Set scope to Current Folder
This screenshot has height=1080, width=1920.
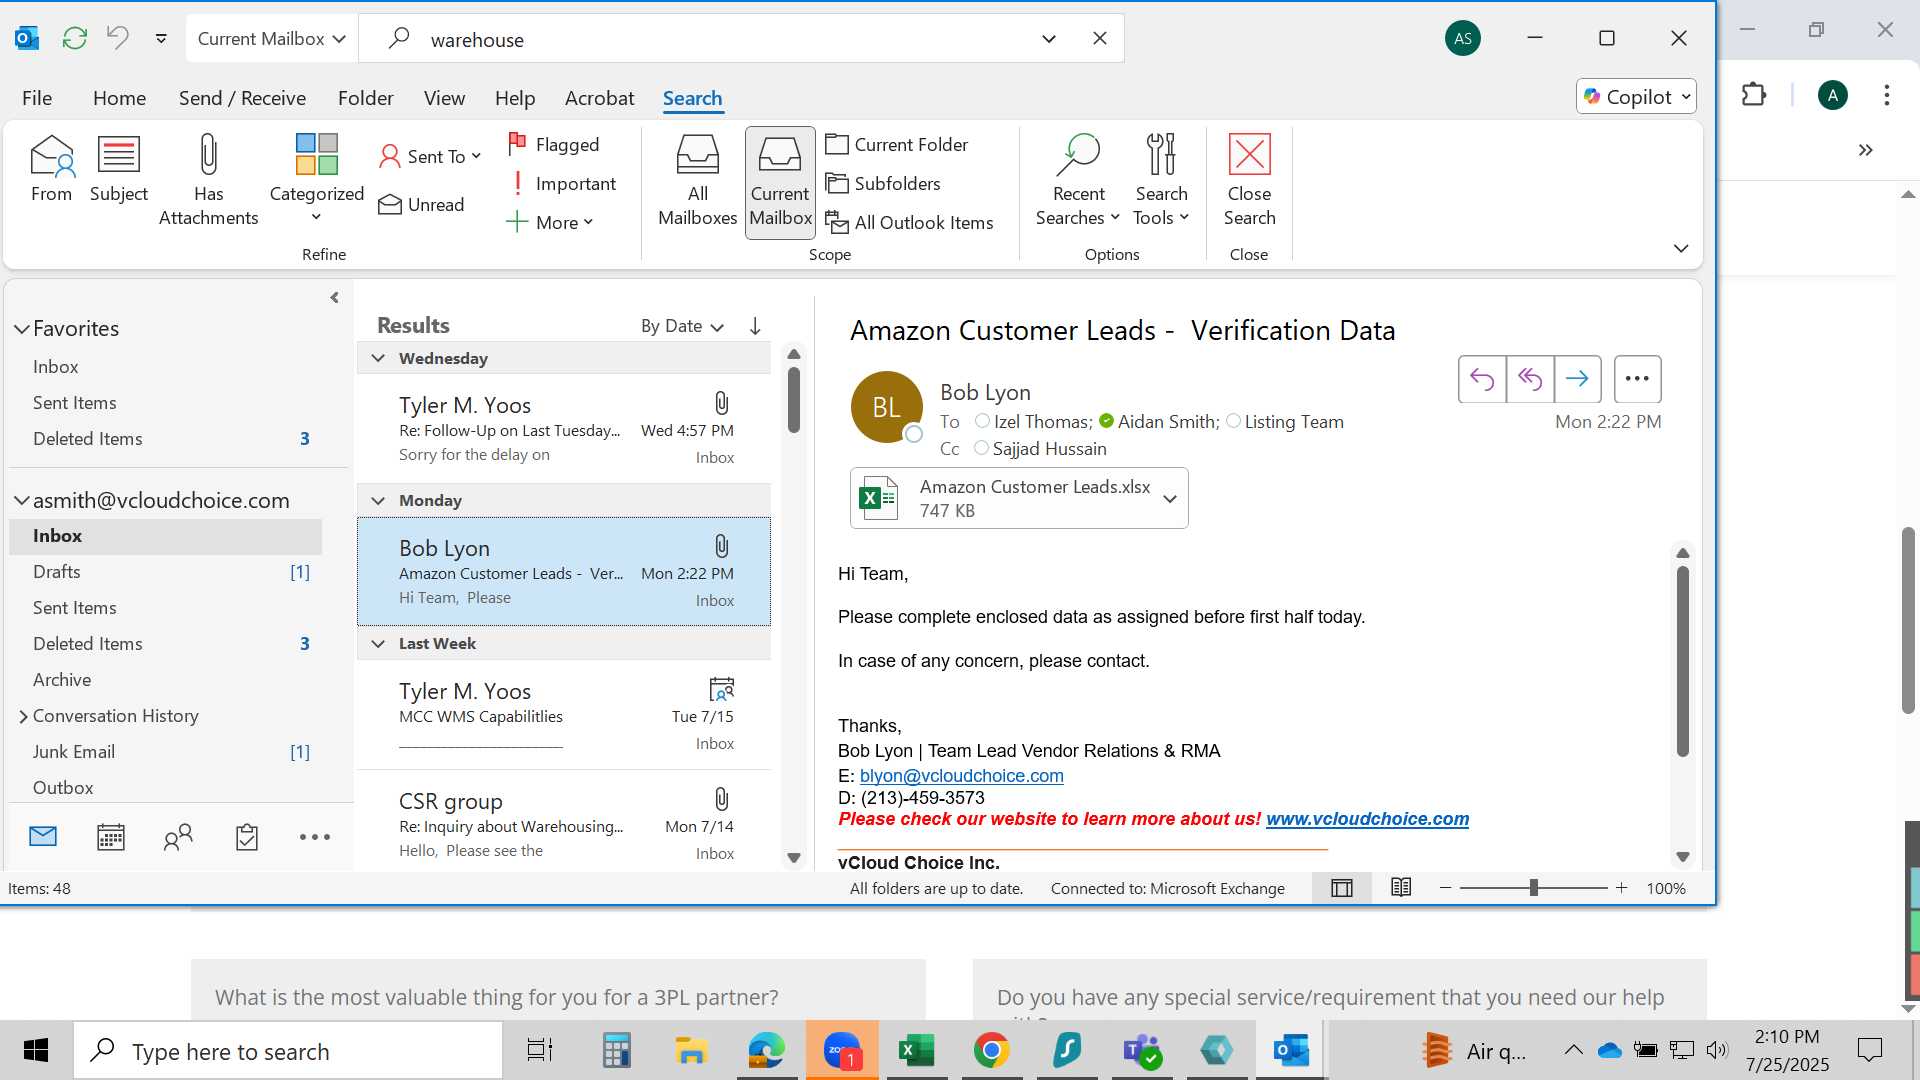897,144
